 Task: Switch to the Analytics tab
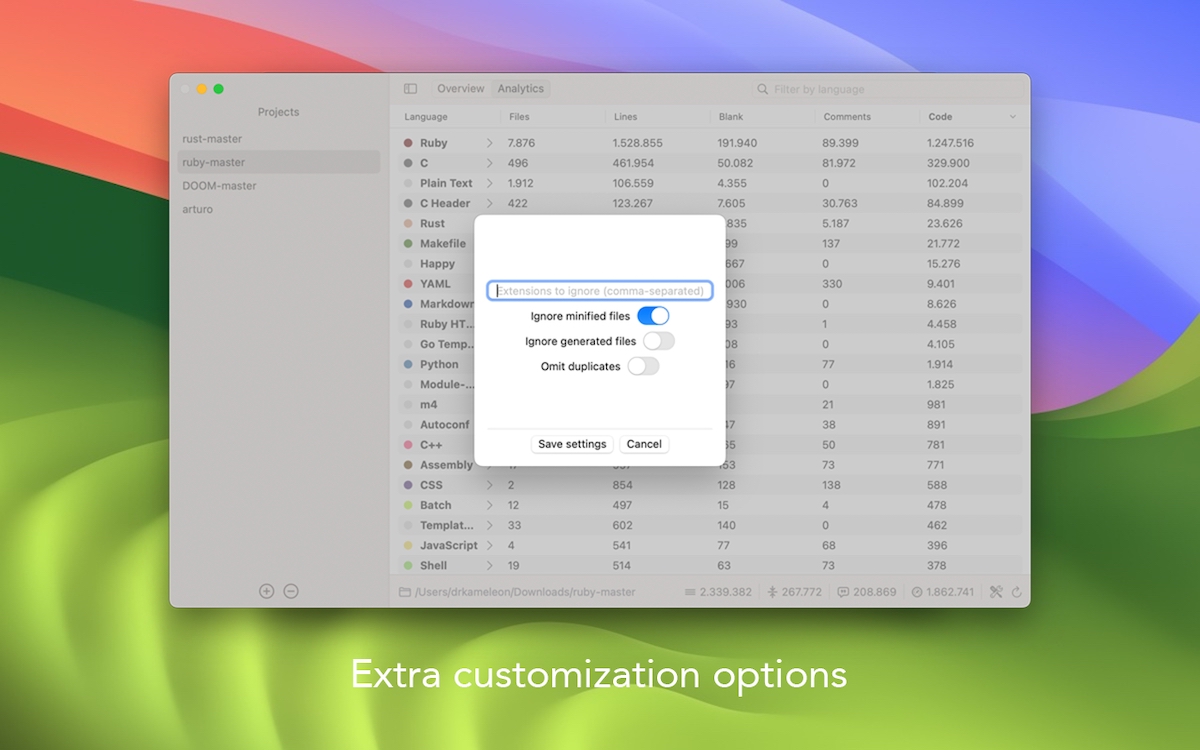coord(521,89)
